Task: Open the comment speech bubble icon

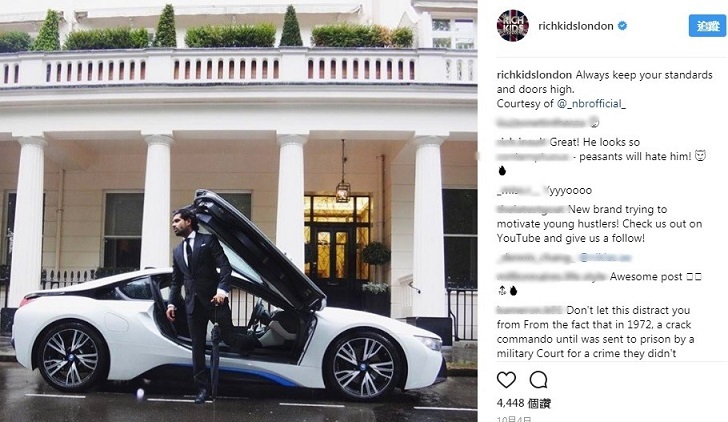Action: coord(539,380)
